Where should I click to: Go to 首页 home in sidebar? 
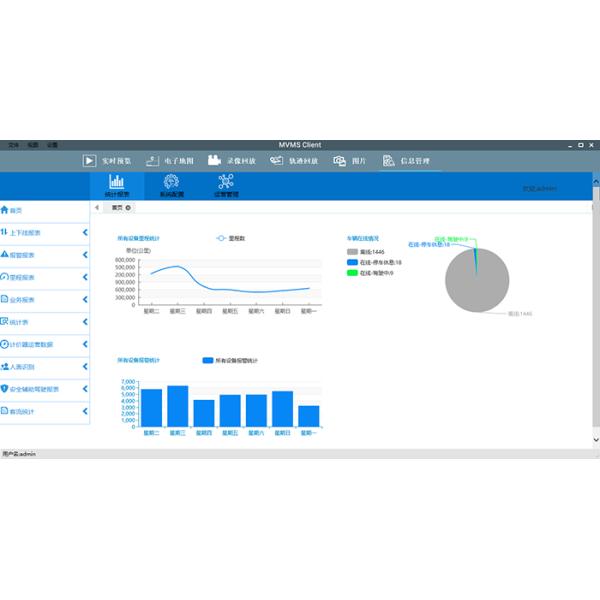point(15,210)
